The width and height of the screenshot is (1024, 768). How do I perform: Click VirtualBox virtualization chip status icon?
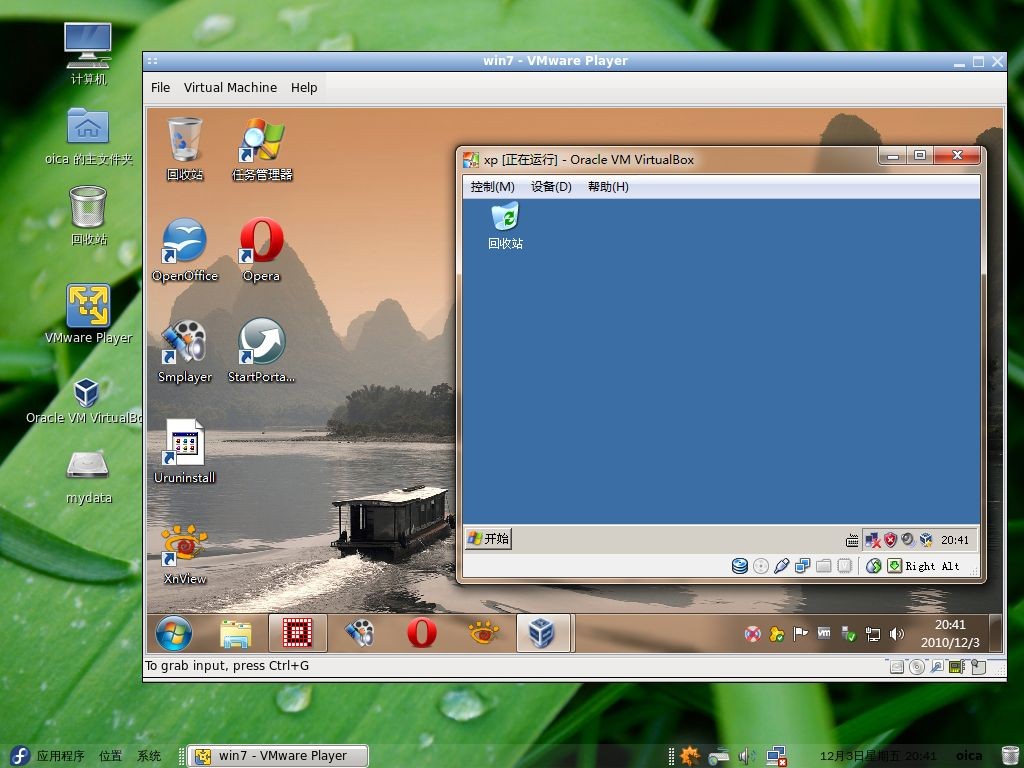click(844, 566)
